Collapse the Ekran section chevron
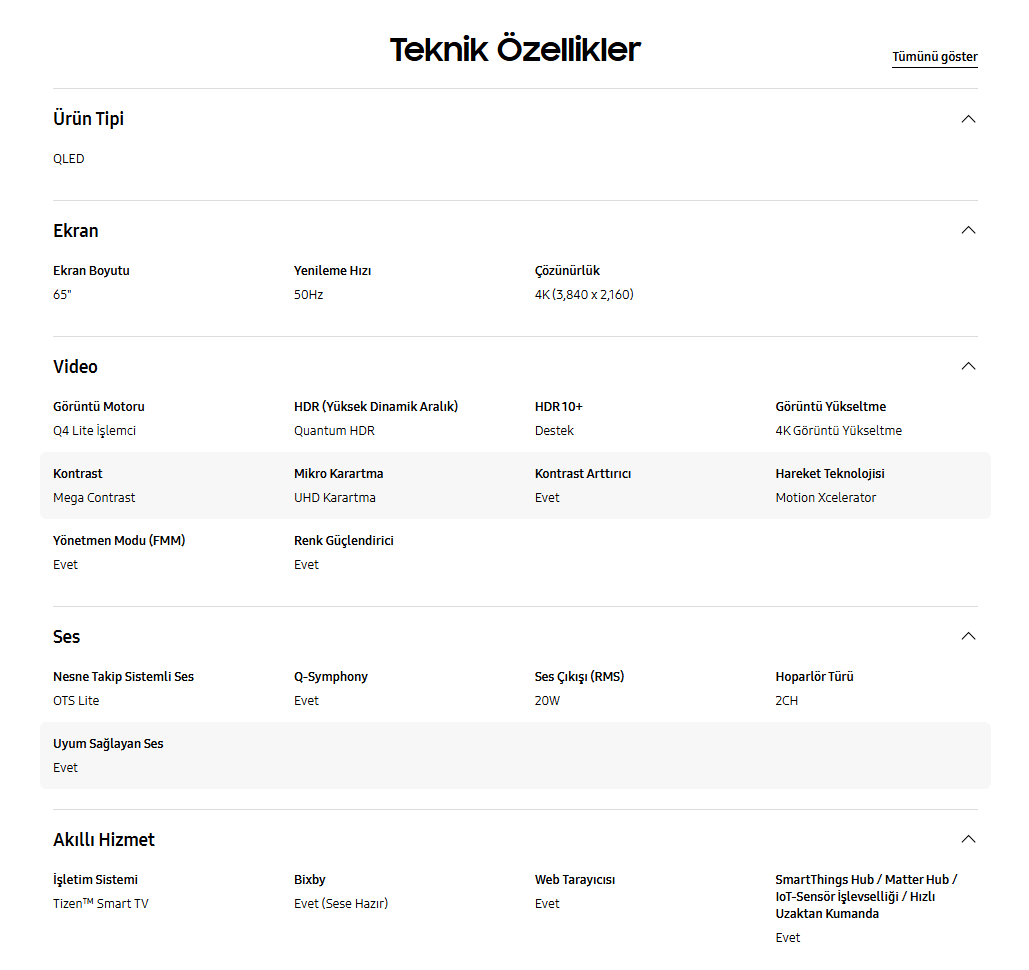Screen dimensions: 1029x970 coord(967,230)
